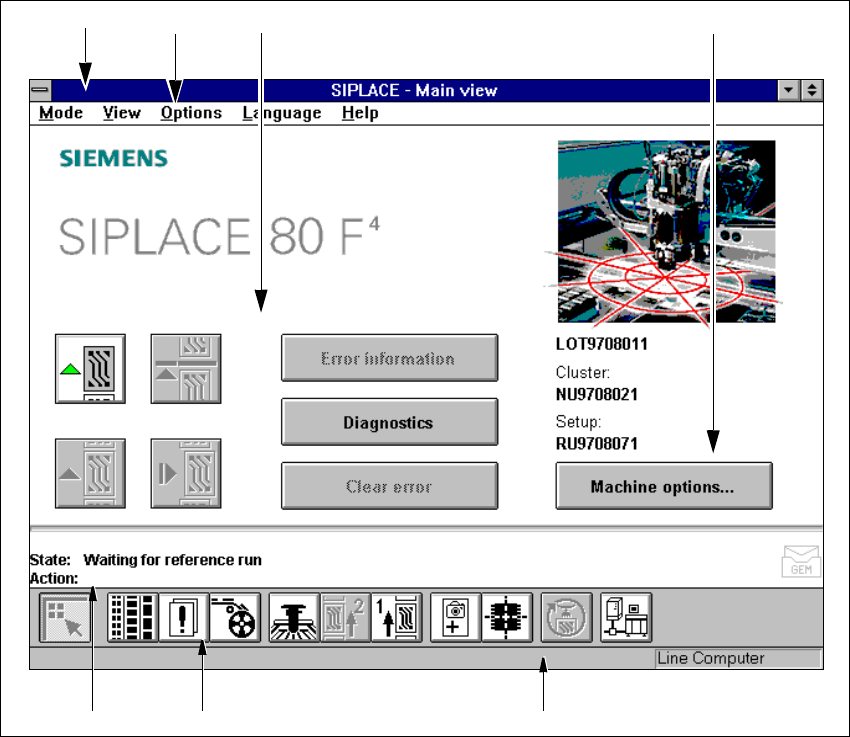Click the Clear error button
Viewport: 850px width, 737px height.
(x=389, y=486)
